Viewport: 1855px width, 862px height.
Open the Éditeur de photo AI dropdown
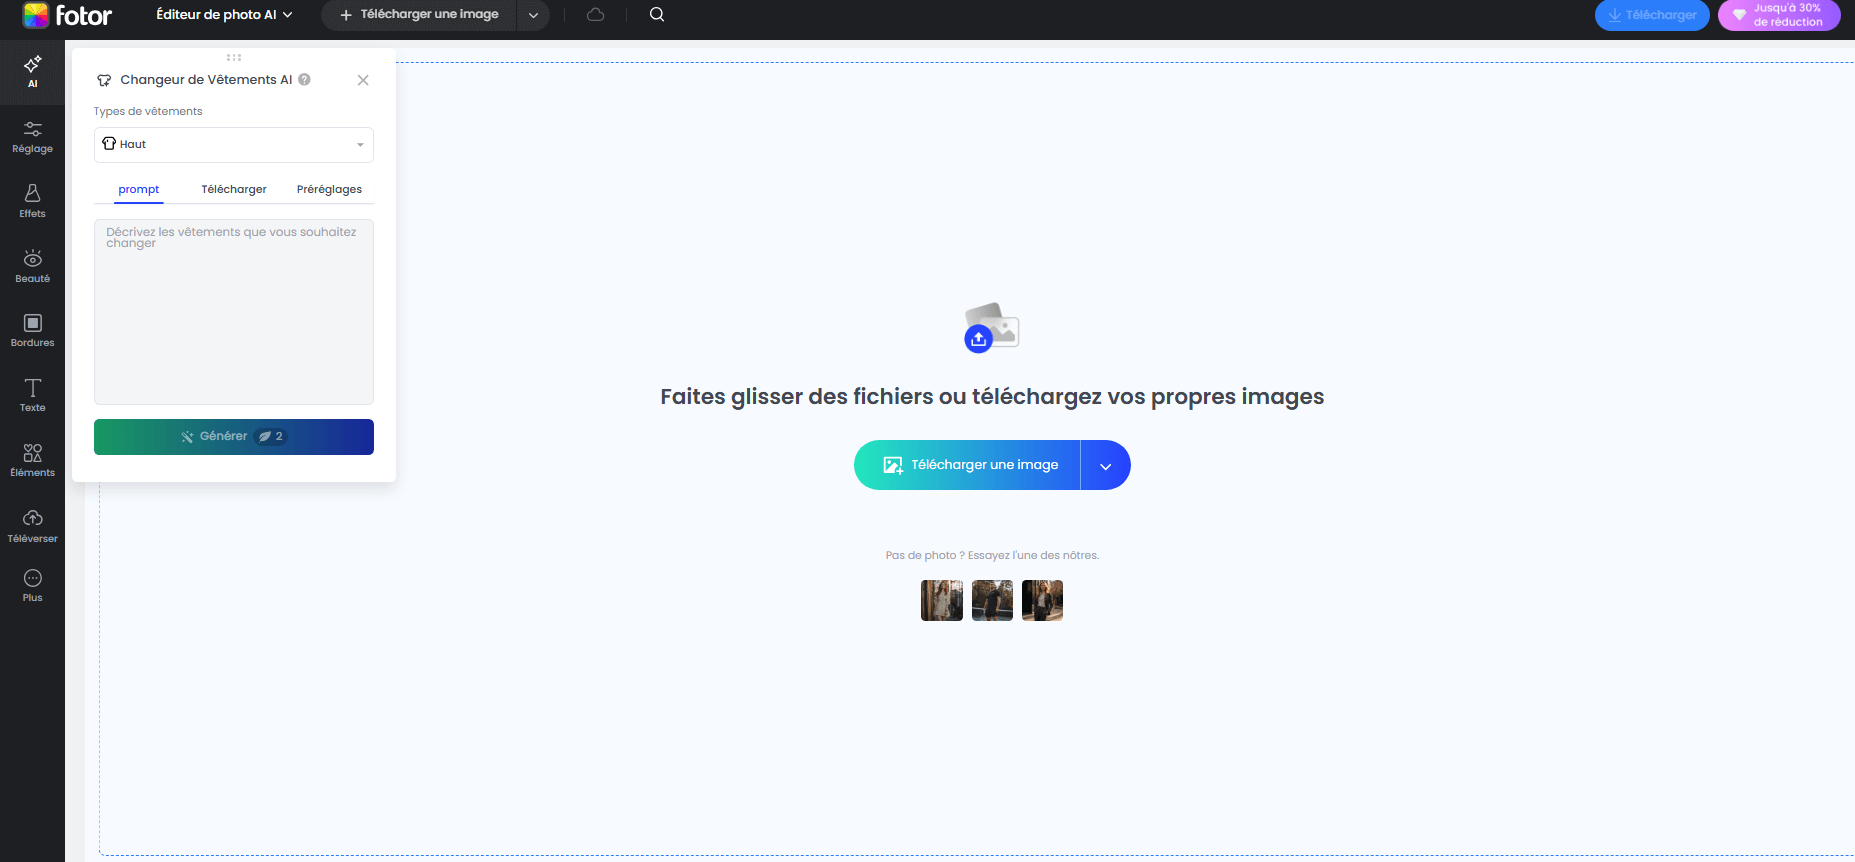[x=224, y=14]
